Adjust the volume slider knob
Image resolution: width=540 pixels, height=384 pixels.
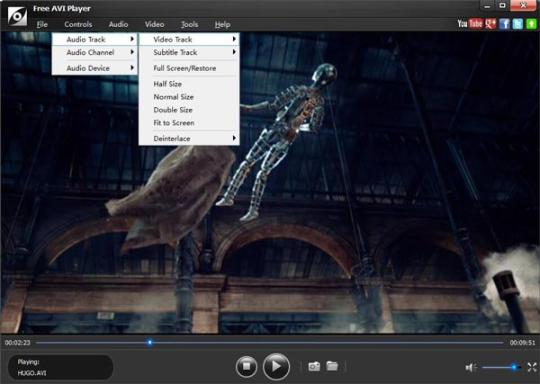(514, 367)
